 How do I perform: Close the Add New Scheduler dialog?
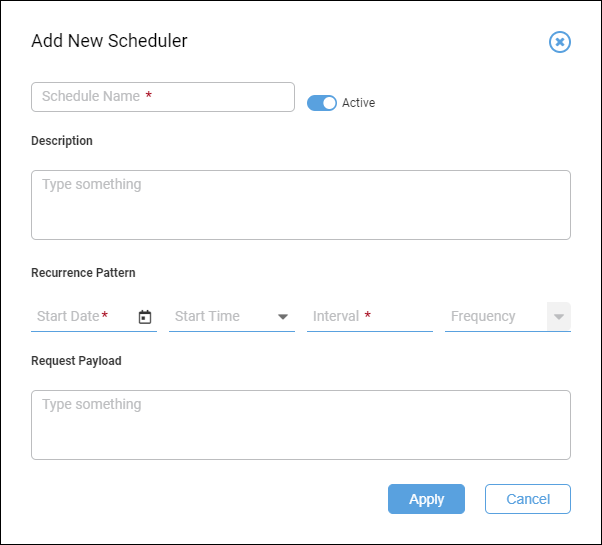(559, 42)
